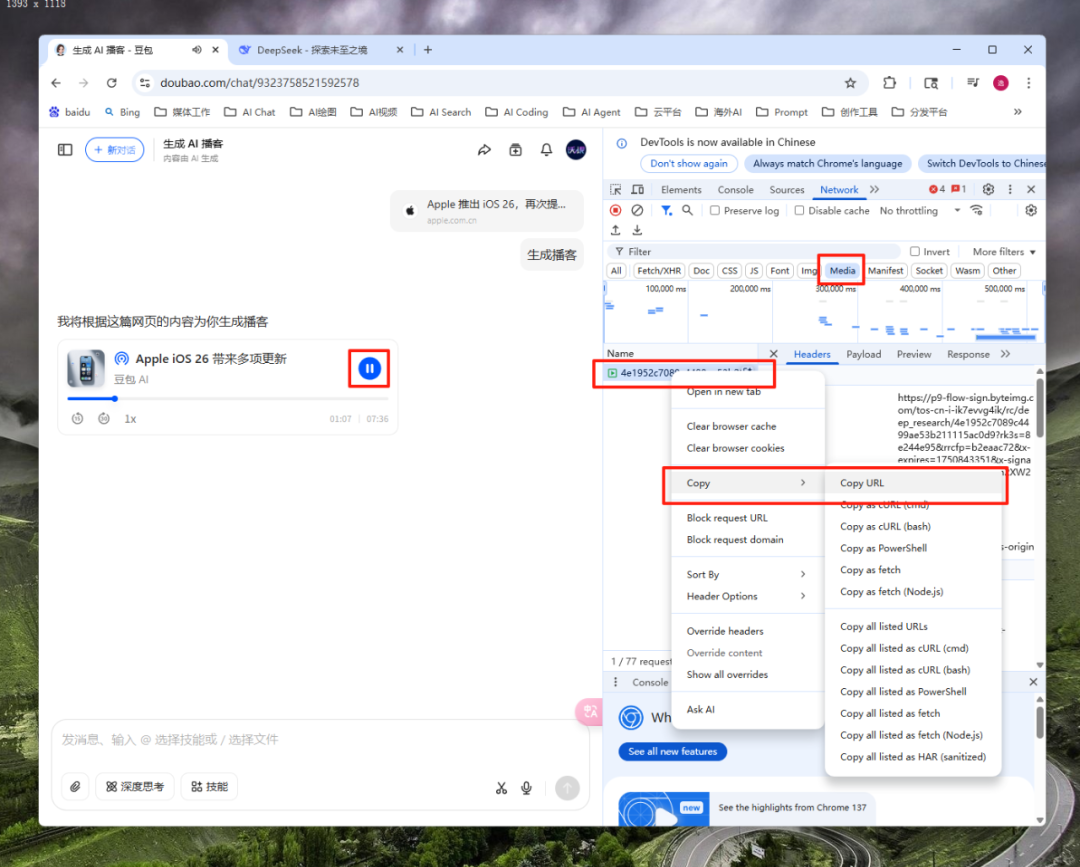This screenshot has height=867, width=1080.
Task: Expand the Copy submenu arrow
Action: tap(803, 483)
